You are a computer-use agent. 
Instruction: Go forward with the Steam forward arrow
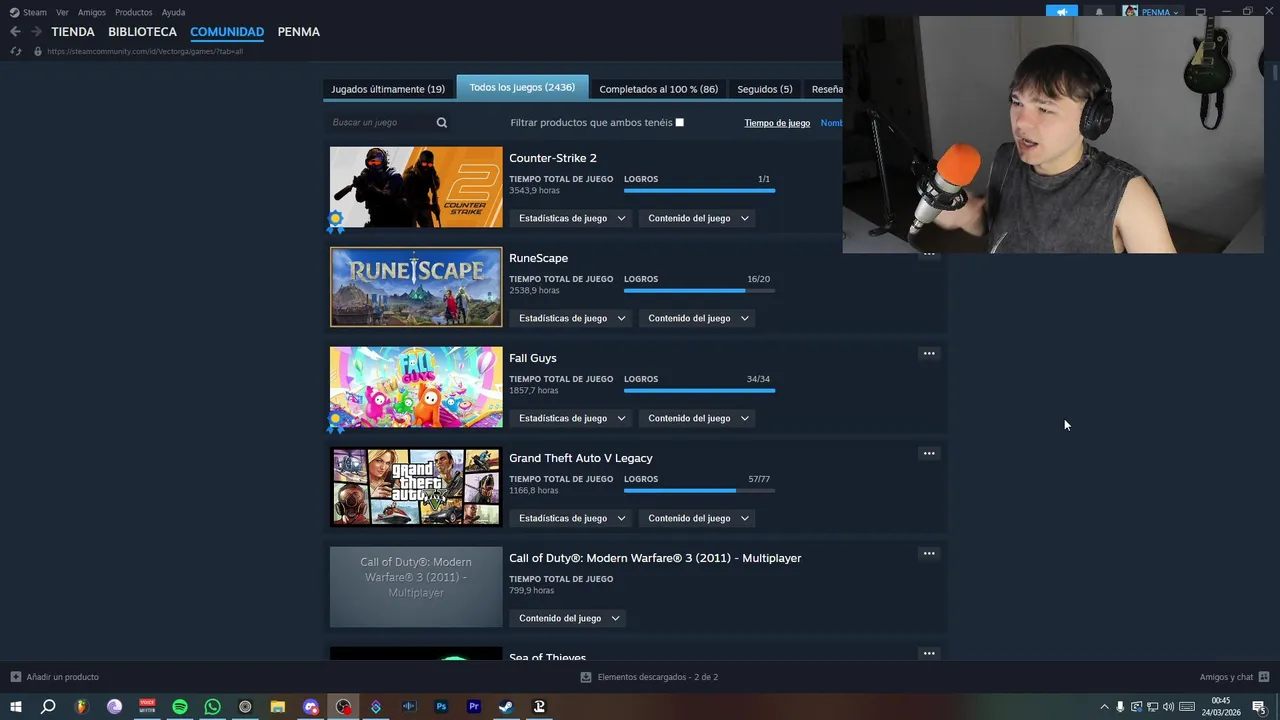click(36, 32)
